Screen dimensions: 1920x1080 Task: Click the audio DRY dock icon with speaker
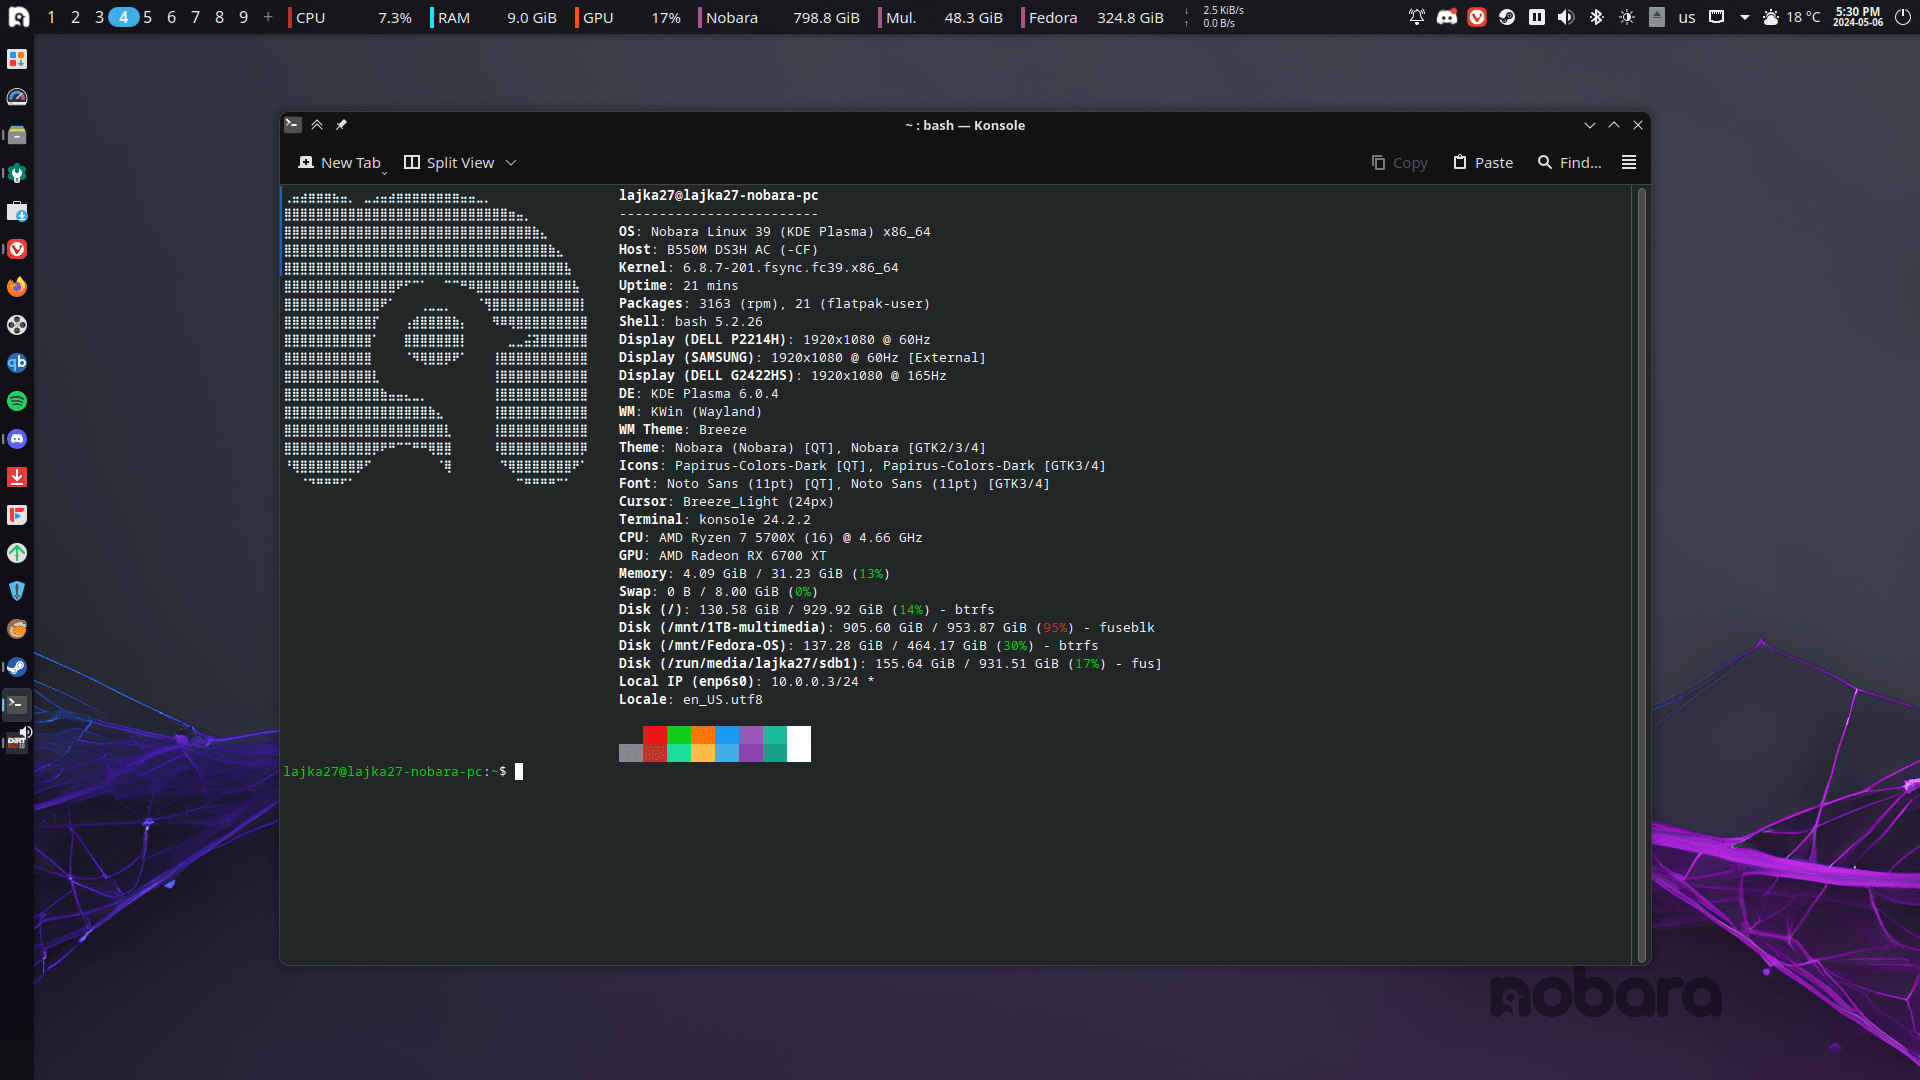pyautogui.click(x=17, y=742)
